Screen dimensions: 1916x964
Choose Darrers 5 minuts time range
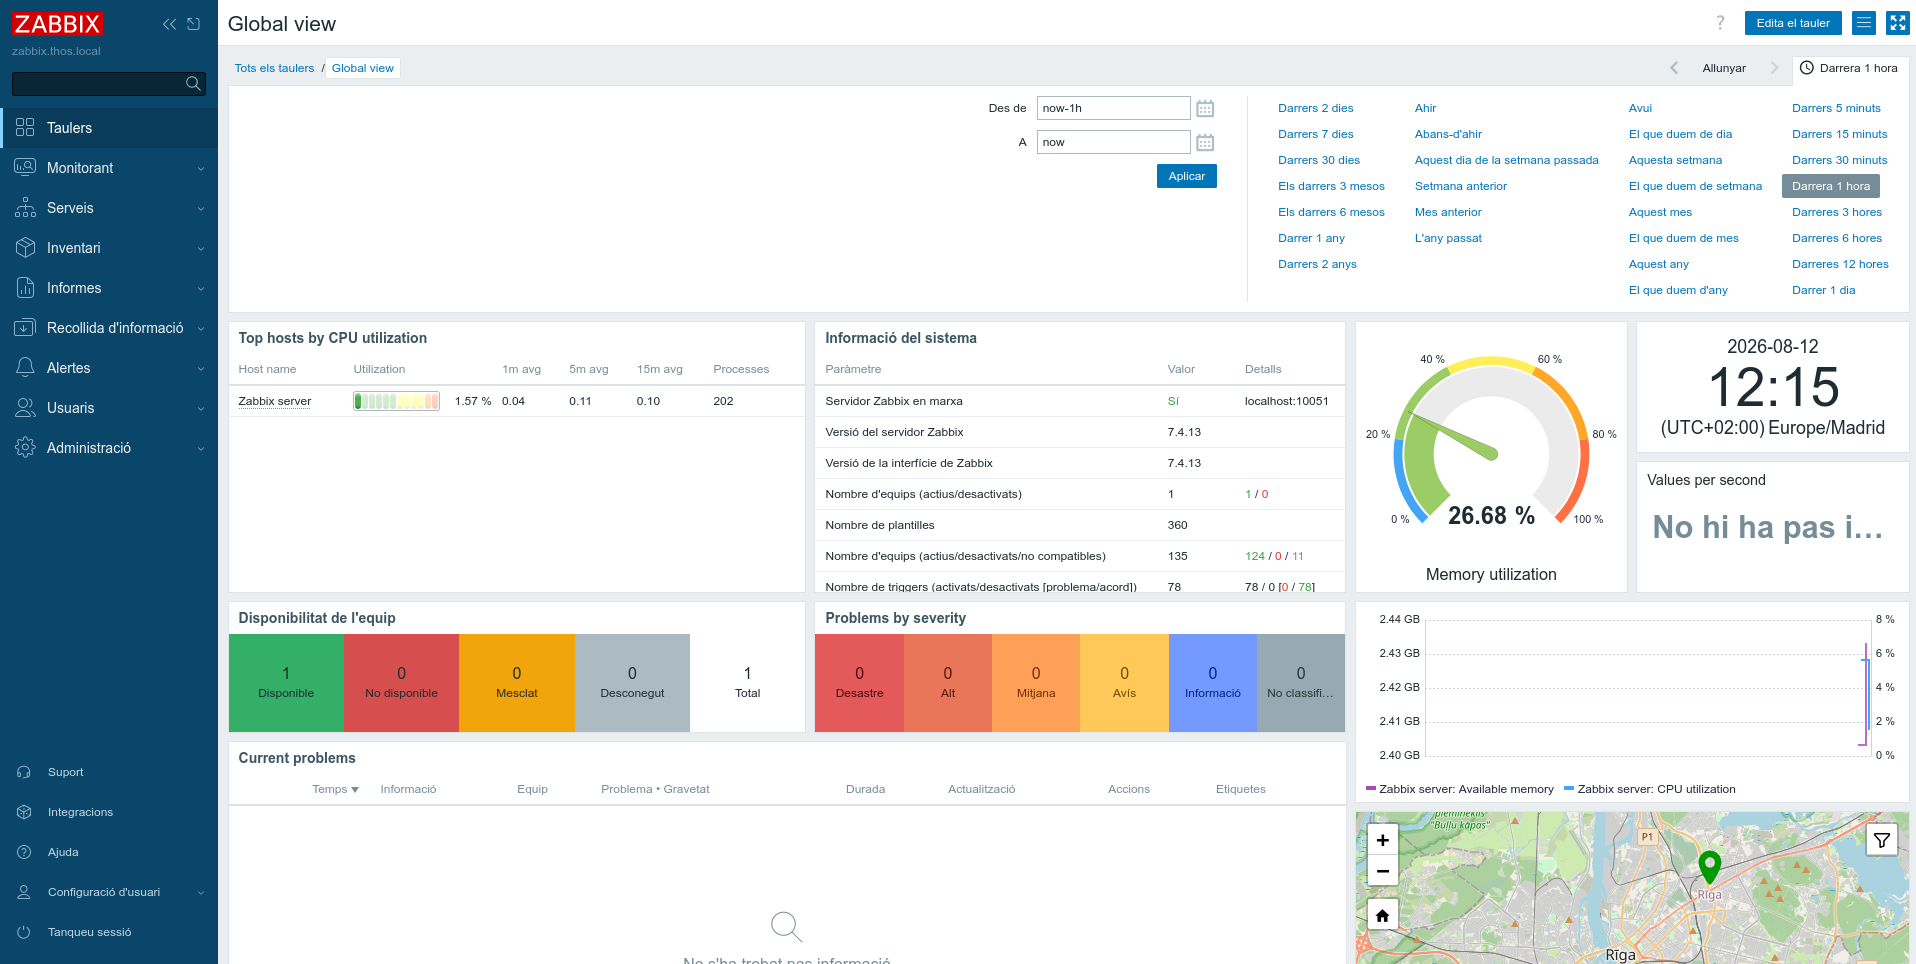coord(1836,108)
